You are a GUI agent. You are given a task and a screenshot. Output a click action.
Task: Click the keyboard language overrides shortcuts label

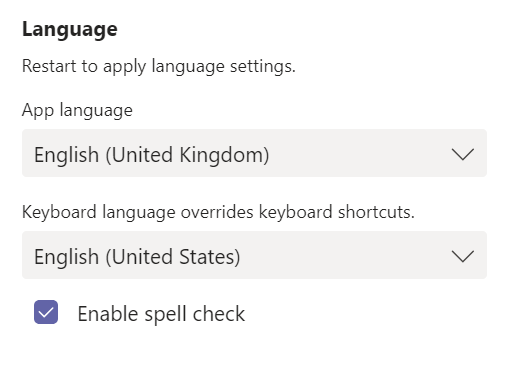pos(218,212)
